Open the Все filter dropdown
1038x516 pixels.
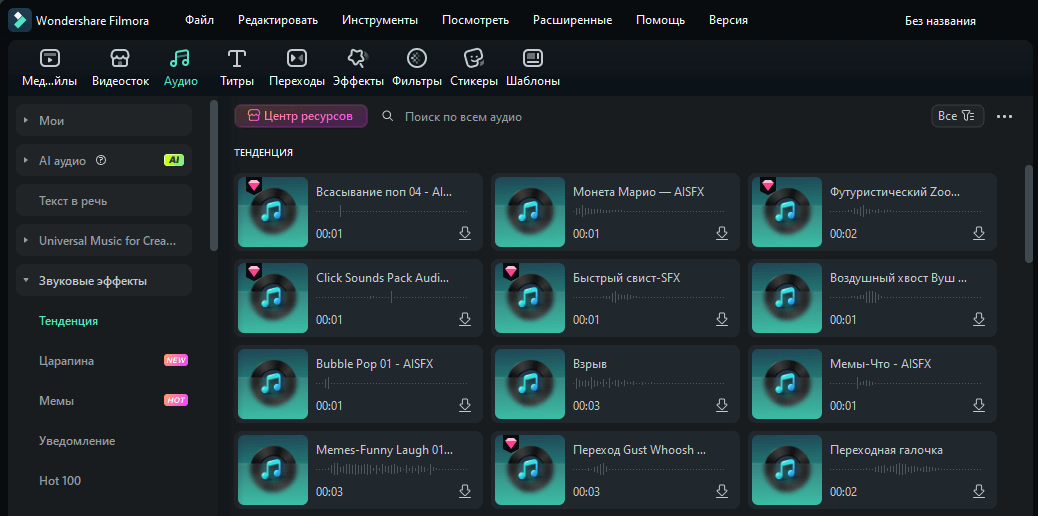coord(957,116)
